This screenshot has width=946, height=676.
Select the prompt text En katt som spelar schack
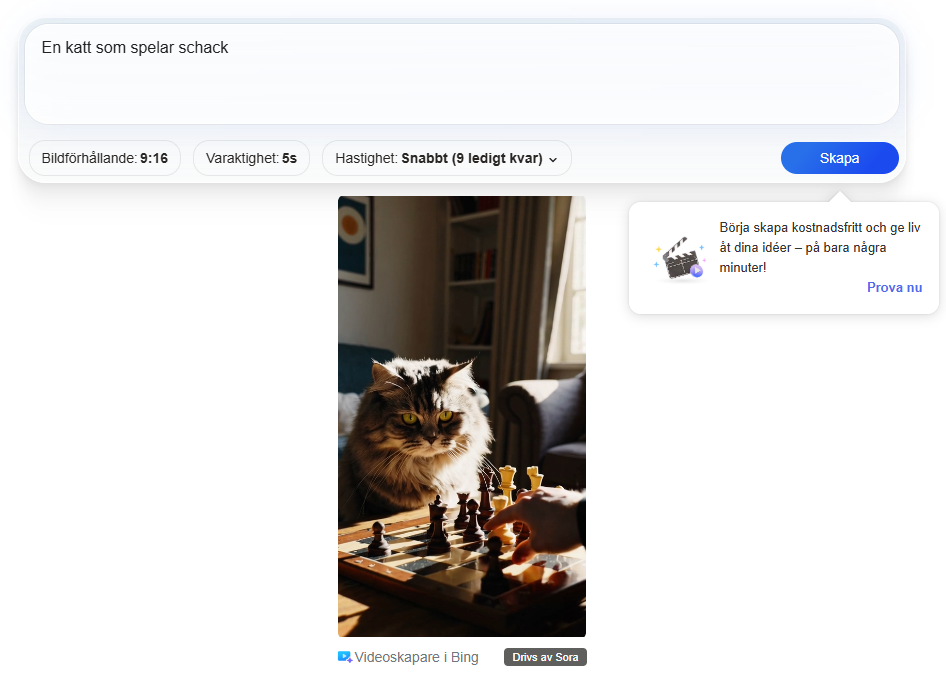click(x=133, y=46)
